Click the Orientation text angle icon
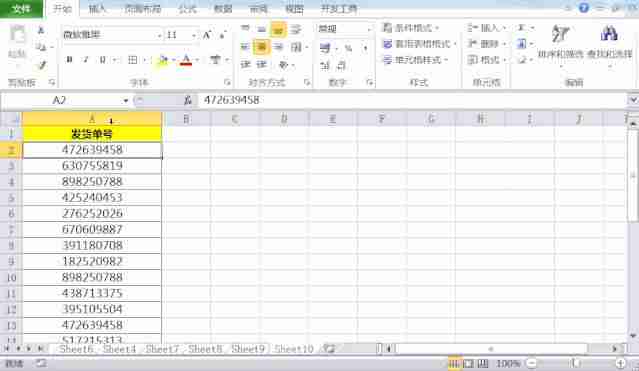Image resolution: width=639 pixels, height=371 pixels. [284, 64]
